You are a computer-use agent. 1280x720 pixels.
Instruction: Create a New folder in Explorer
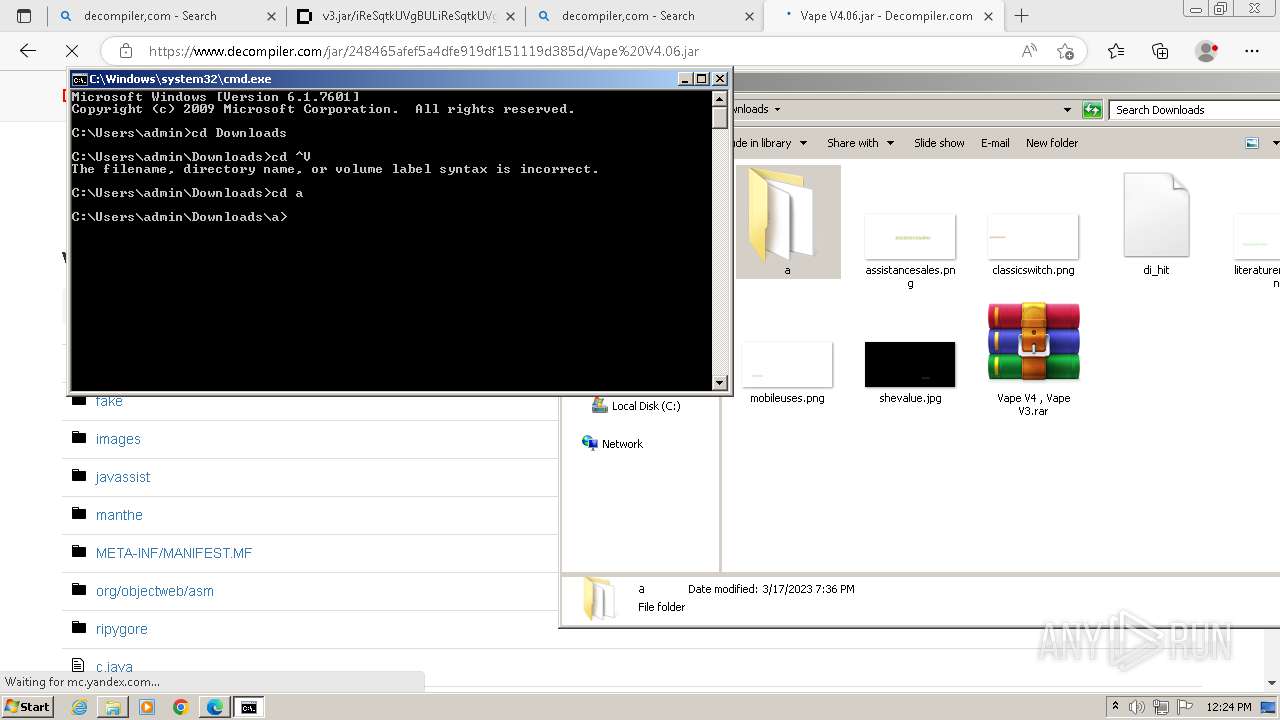coord(1052,143)
